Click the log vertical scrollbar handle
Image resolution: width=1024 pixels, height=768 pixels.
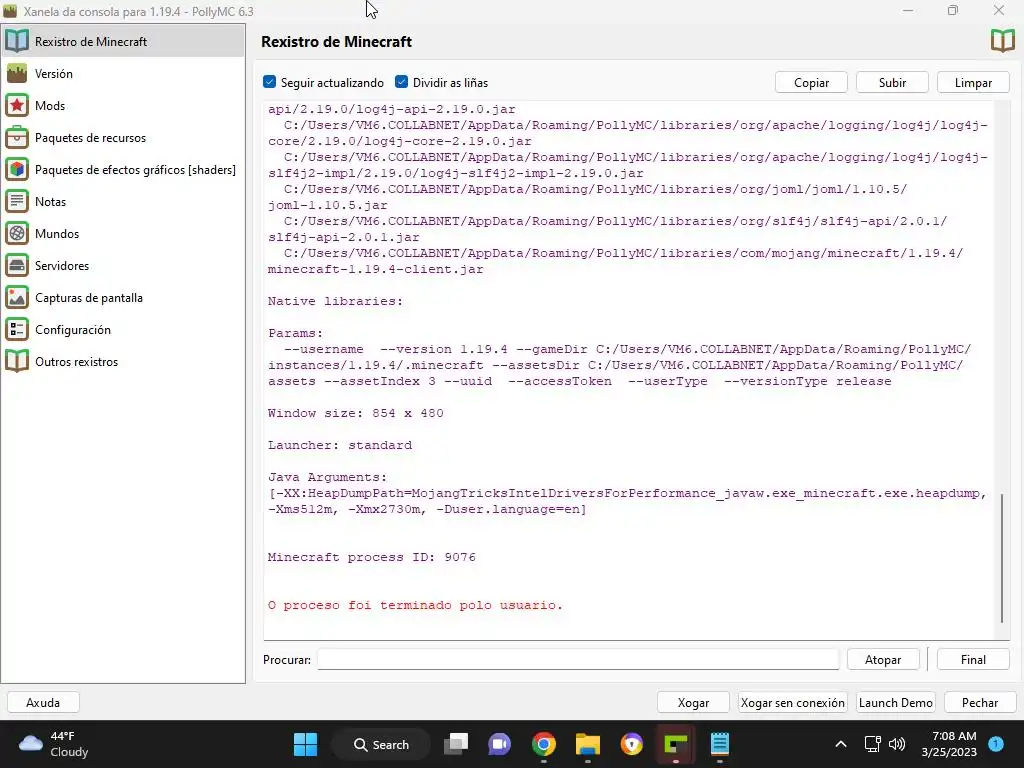(x=1002, y=558)
